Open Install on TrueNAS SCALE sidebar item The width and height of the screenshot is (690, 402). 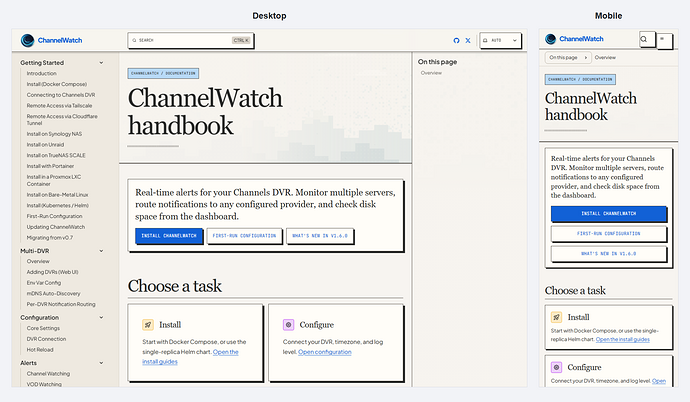(56, 155)
